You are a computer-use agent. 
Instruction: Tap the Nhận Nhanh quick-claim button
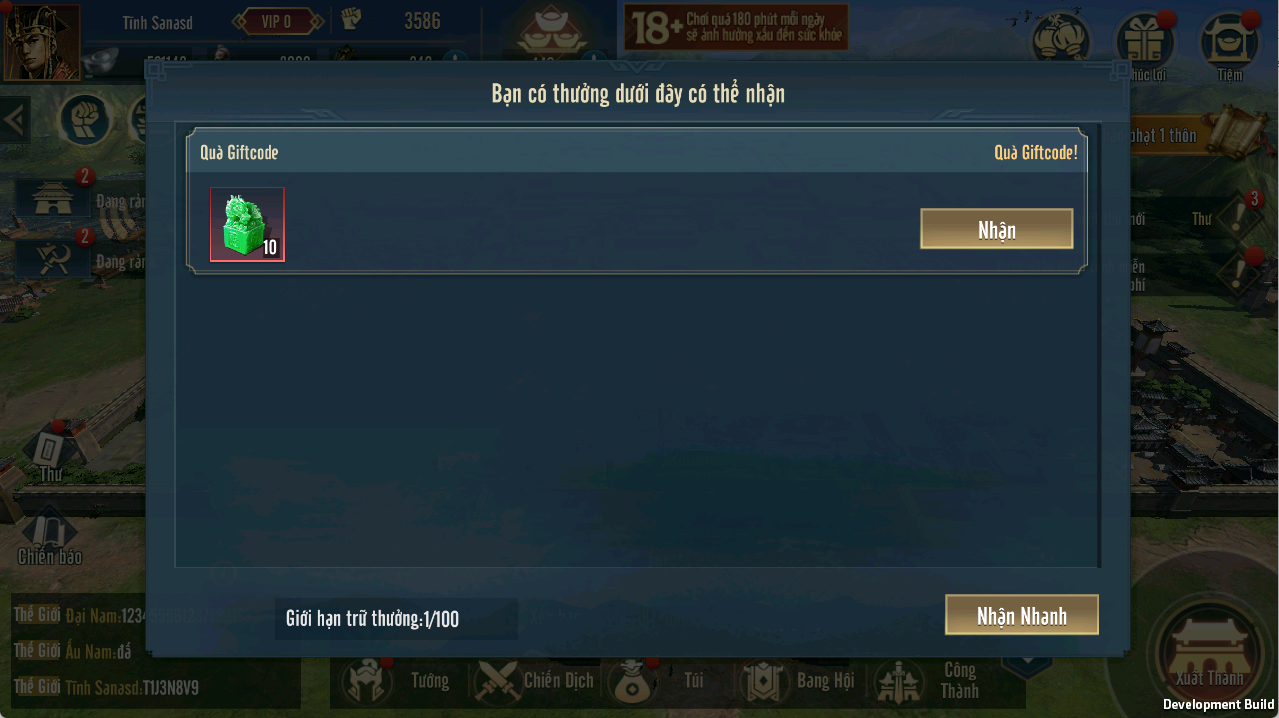pos(1021,615)
